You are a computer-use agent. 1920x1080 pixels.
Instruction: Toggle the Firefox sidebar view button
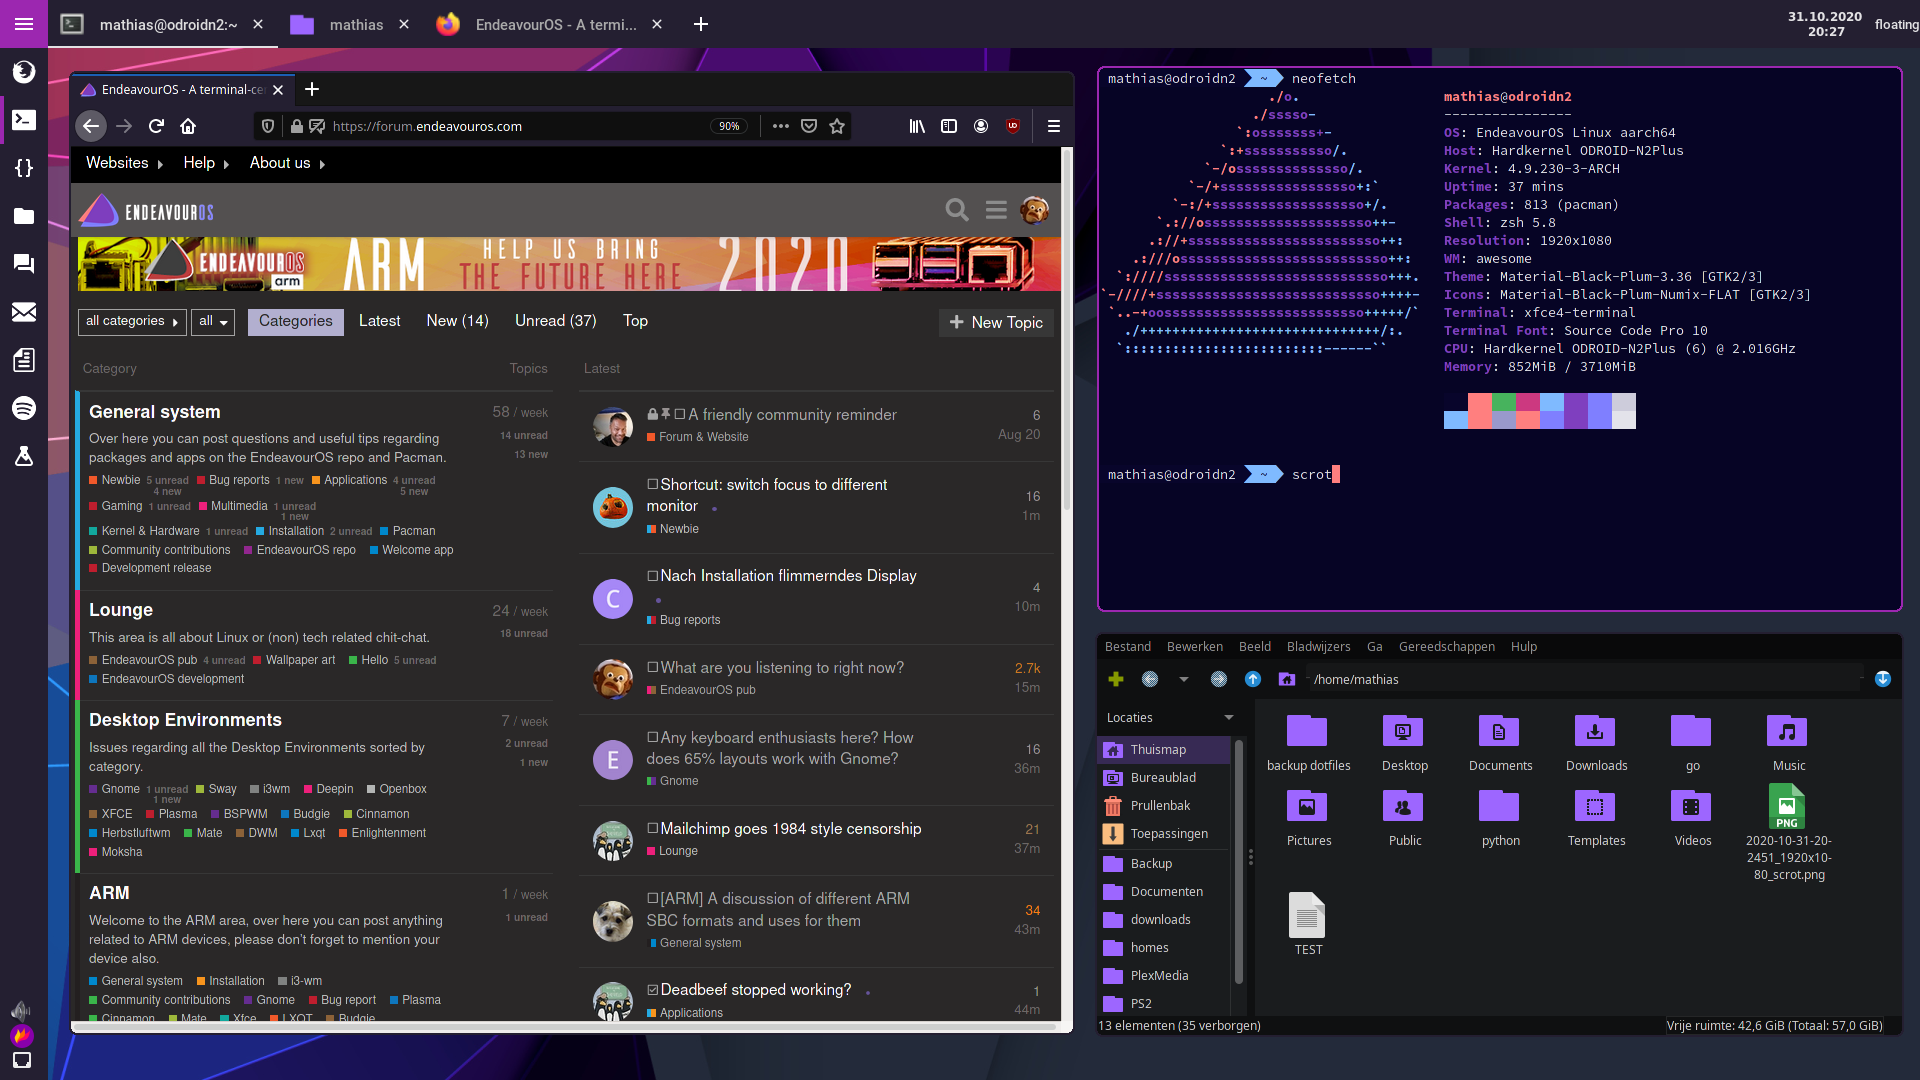pos(949,126)
